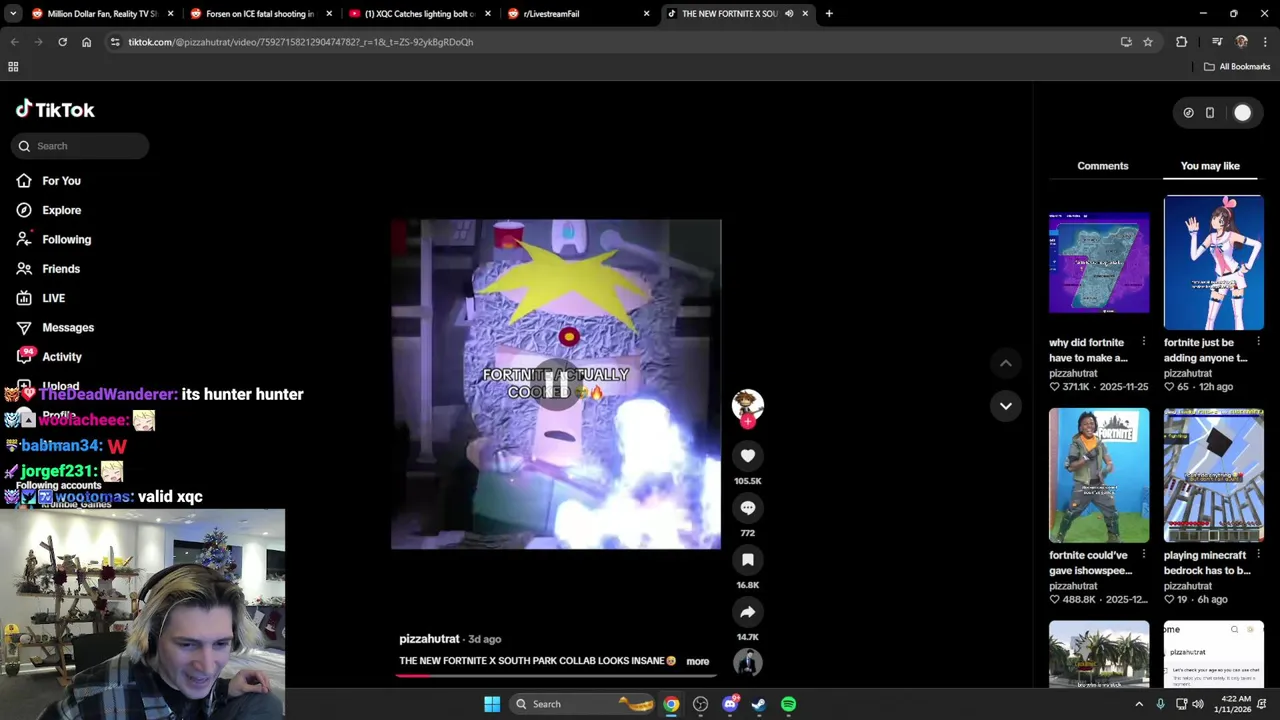The width and height of the screenshot is (1280, 720).
Task: Switch to the XQC Catches lightning bolt tab
Action: (x=419, y=14)
